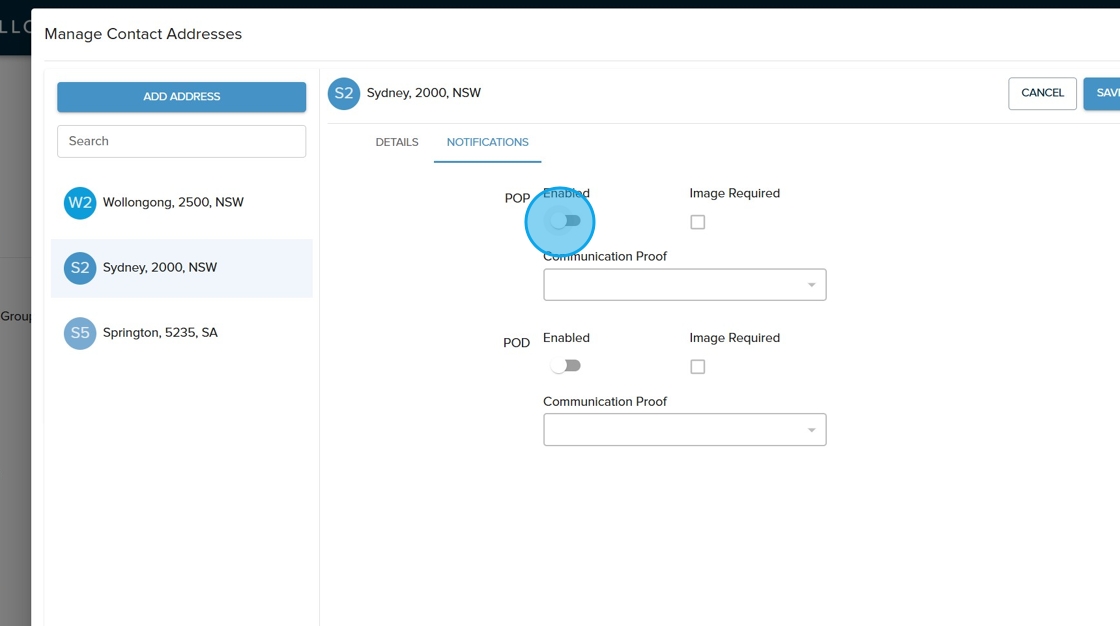Check POD Image Required checkbox

[698, 367]
